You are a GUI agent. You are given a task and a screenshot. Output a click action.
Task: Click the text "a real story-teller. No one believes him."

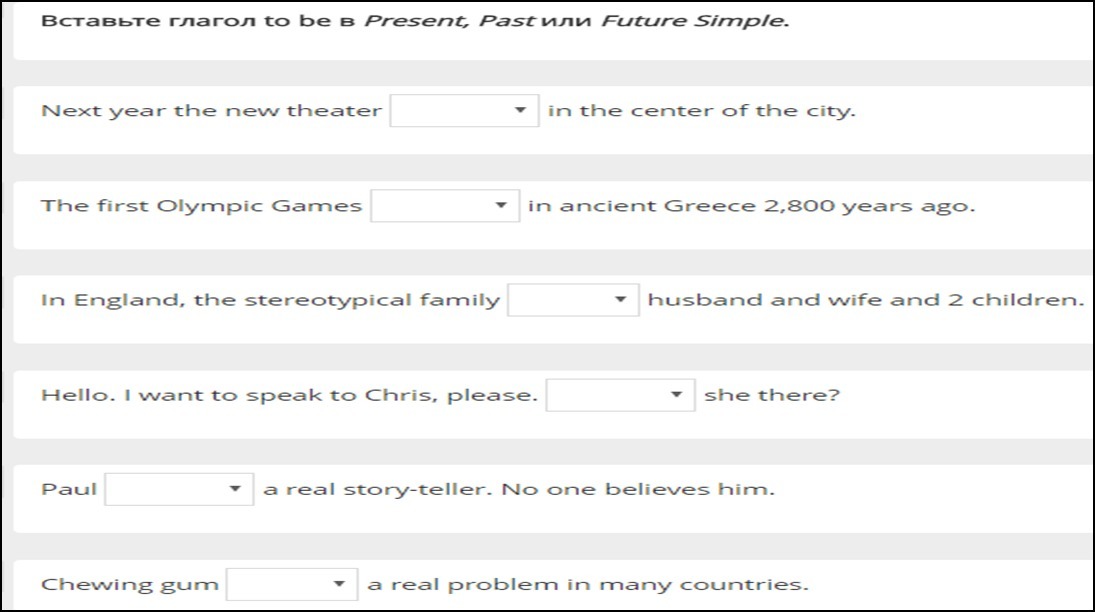tap(519, 489)
